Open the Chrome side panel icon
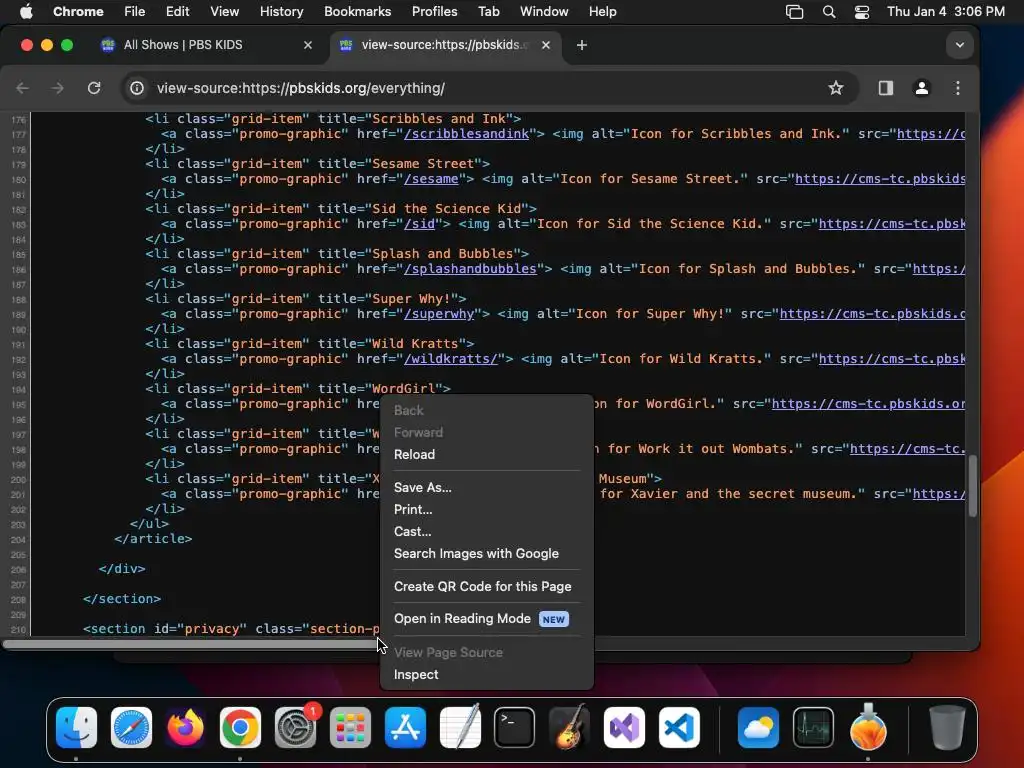Image resolution: width=1024 pixels, height=768 pixels. pos(885,88)
